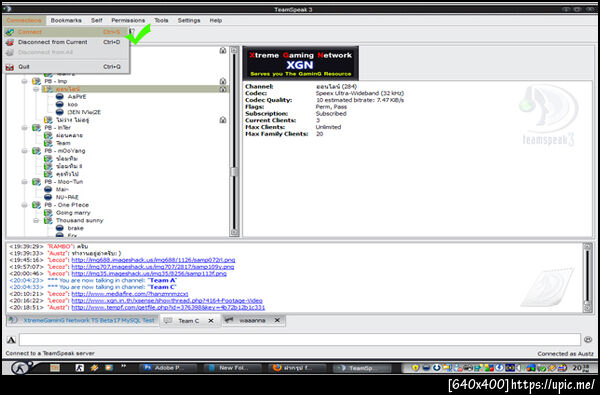Click the PB - Imp channel icon
Screen dimensions: 600x395
point(36,81)
